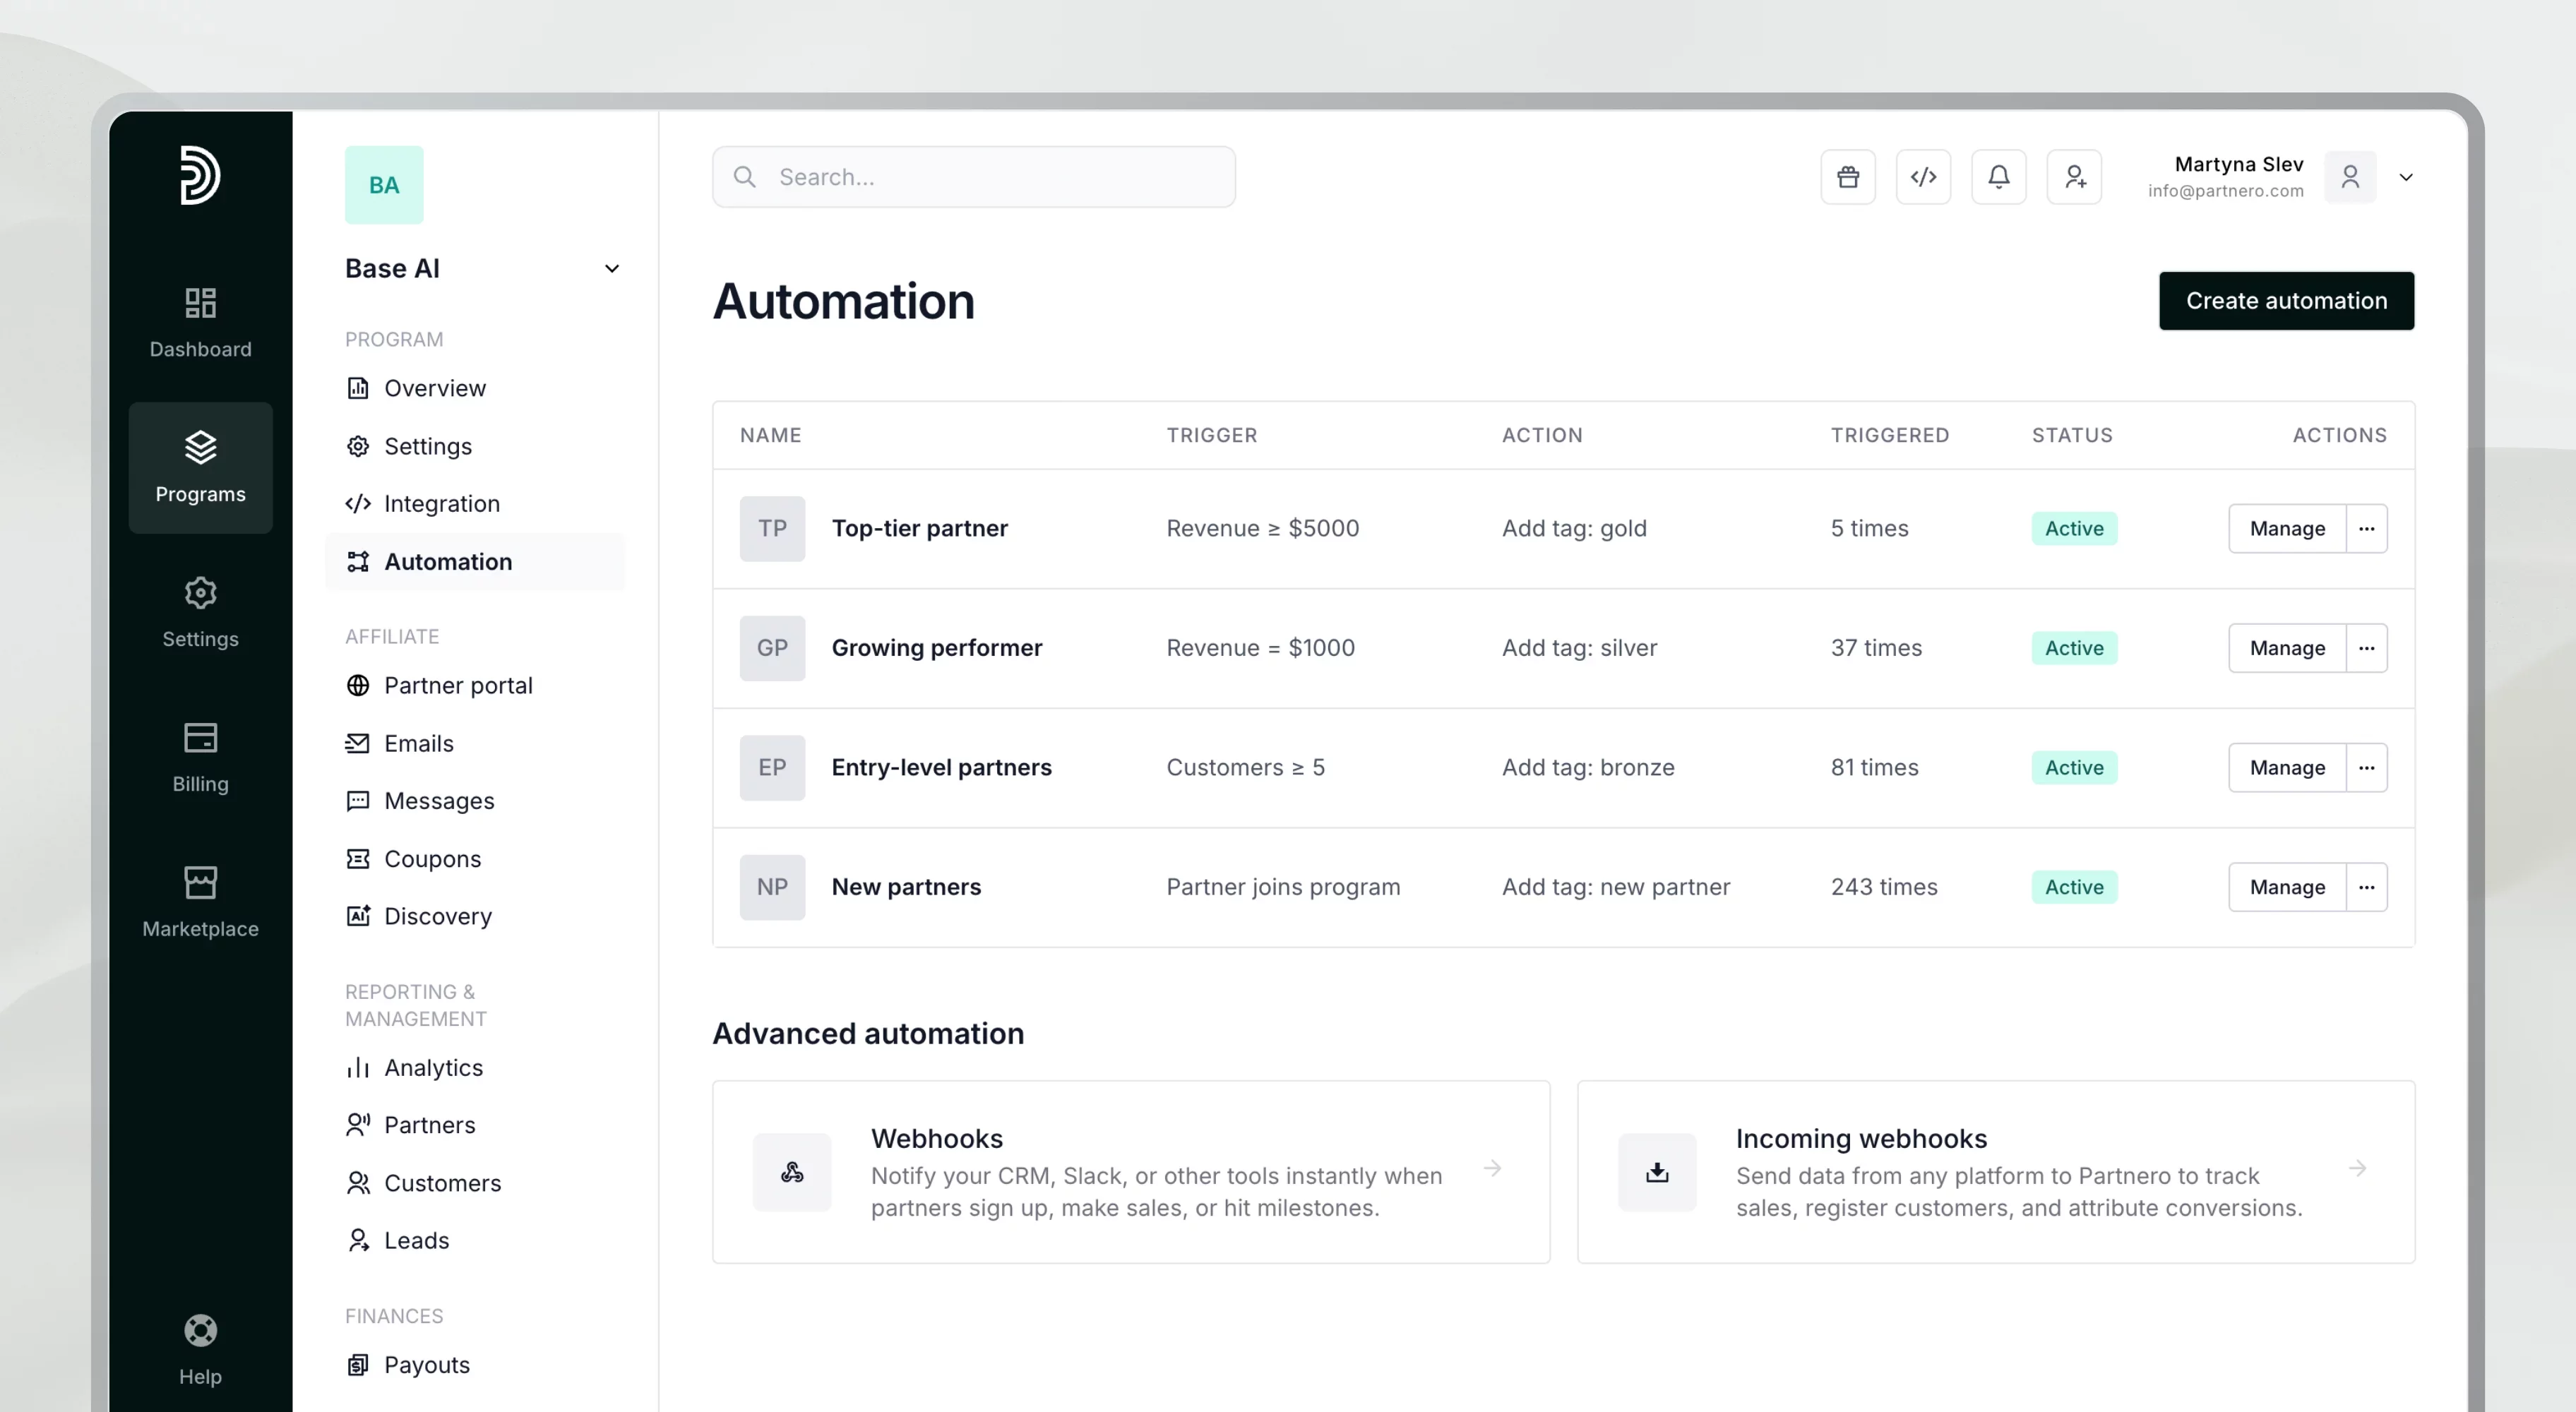This screenshot has height=1412, width=2576.
Task: Click the gift box icon in header
Action: click(x=1847, y=177)
